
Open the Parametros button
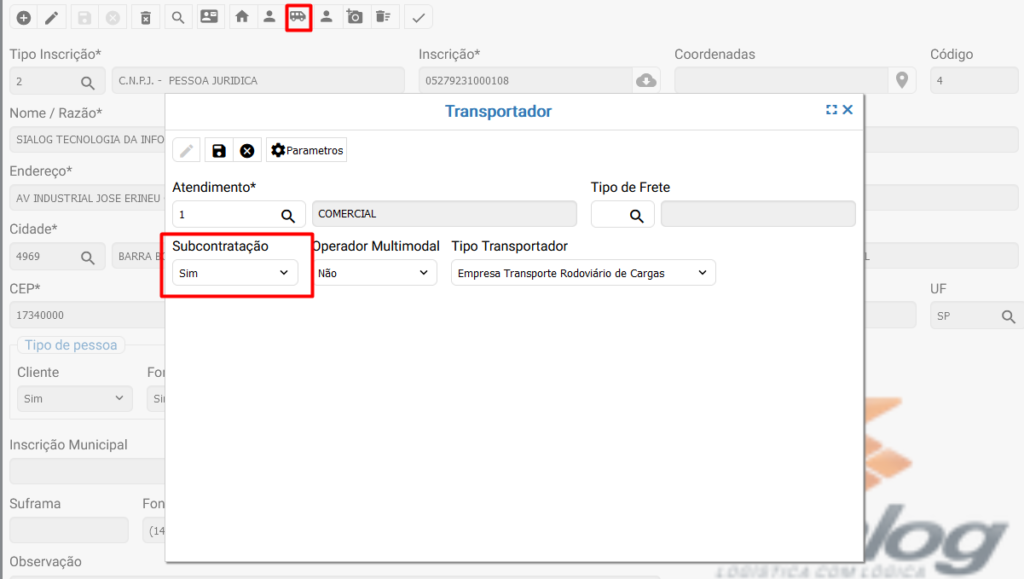click(307, 151)
